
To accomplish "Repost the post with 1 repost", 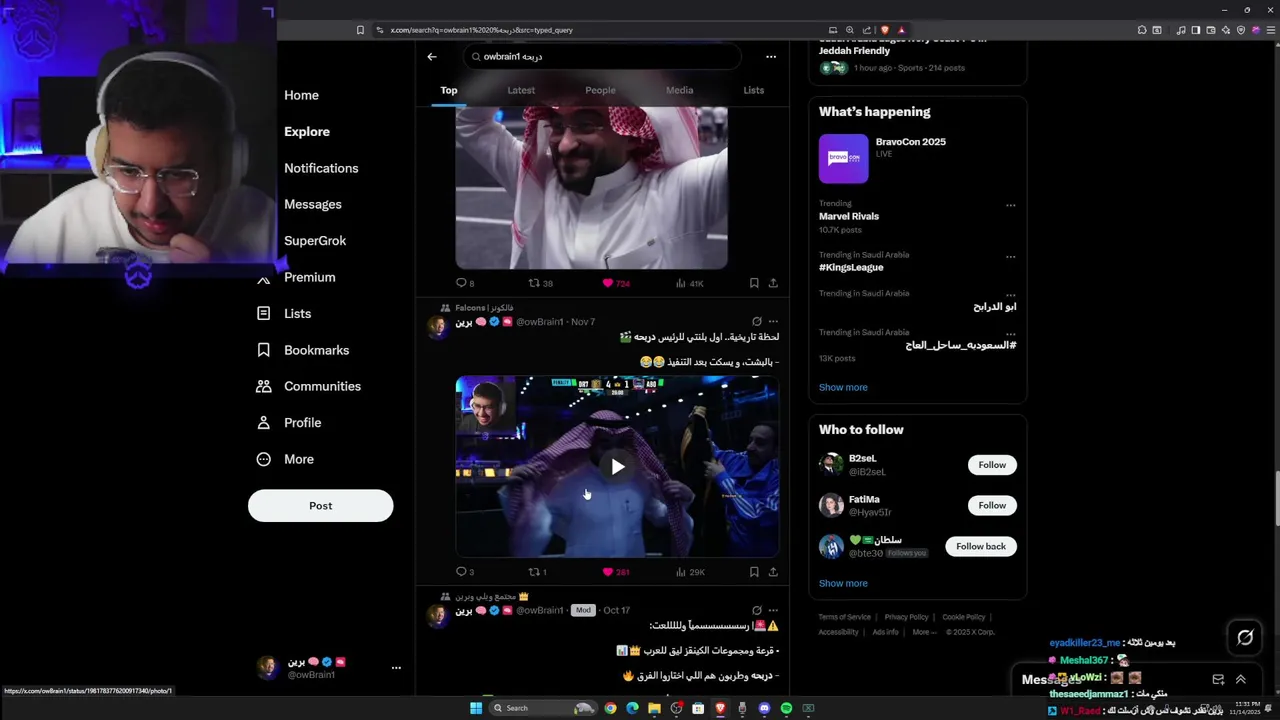I will (x=538, y=572).
